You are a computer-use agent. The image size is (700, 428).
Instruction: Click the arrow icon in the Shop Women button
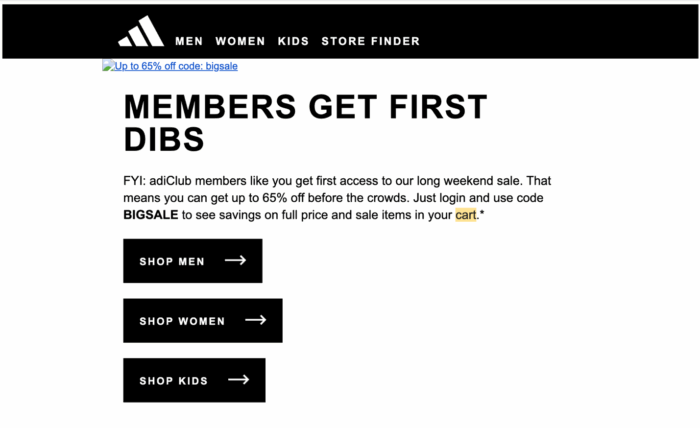pyautogui.click(x=256, y=321)
